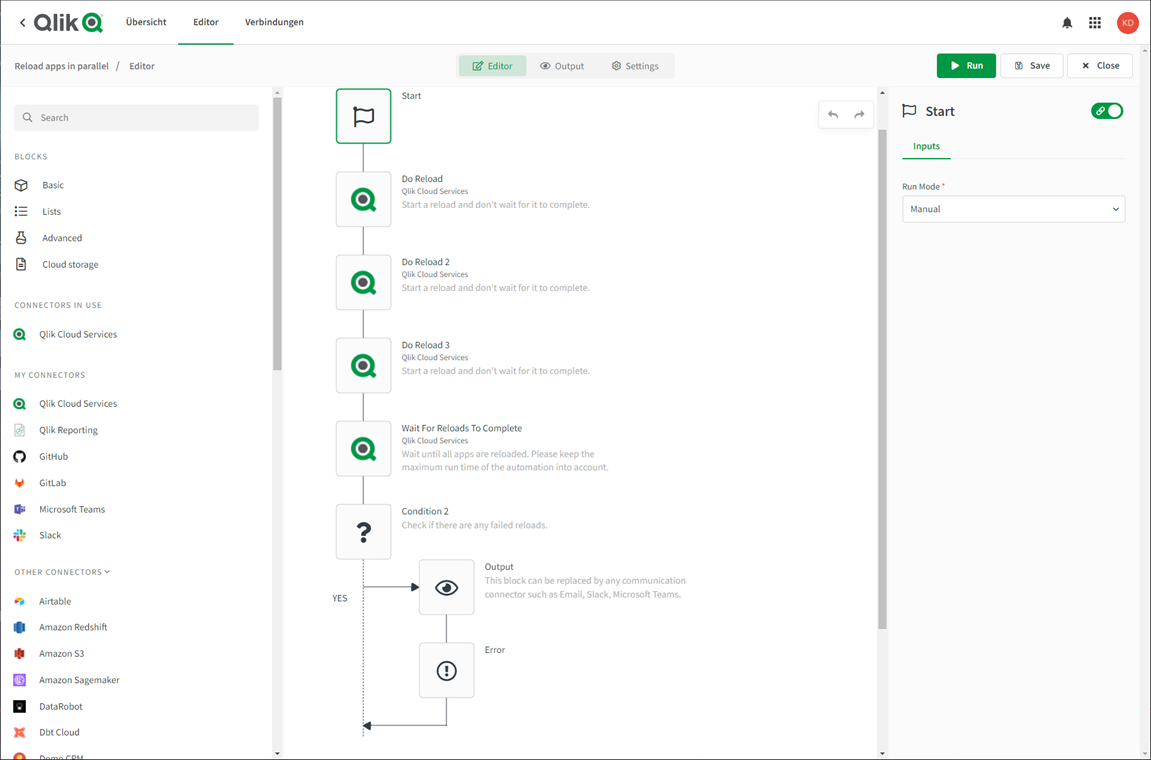The width and height of the screenshot is (1151, 760).
Task: Select Wait For Reloads To Complete block
Action: (x=363, y=448)
